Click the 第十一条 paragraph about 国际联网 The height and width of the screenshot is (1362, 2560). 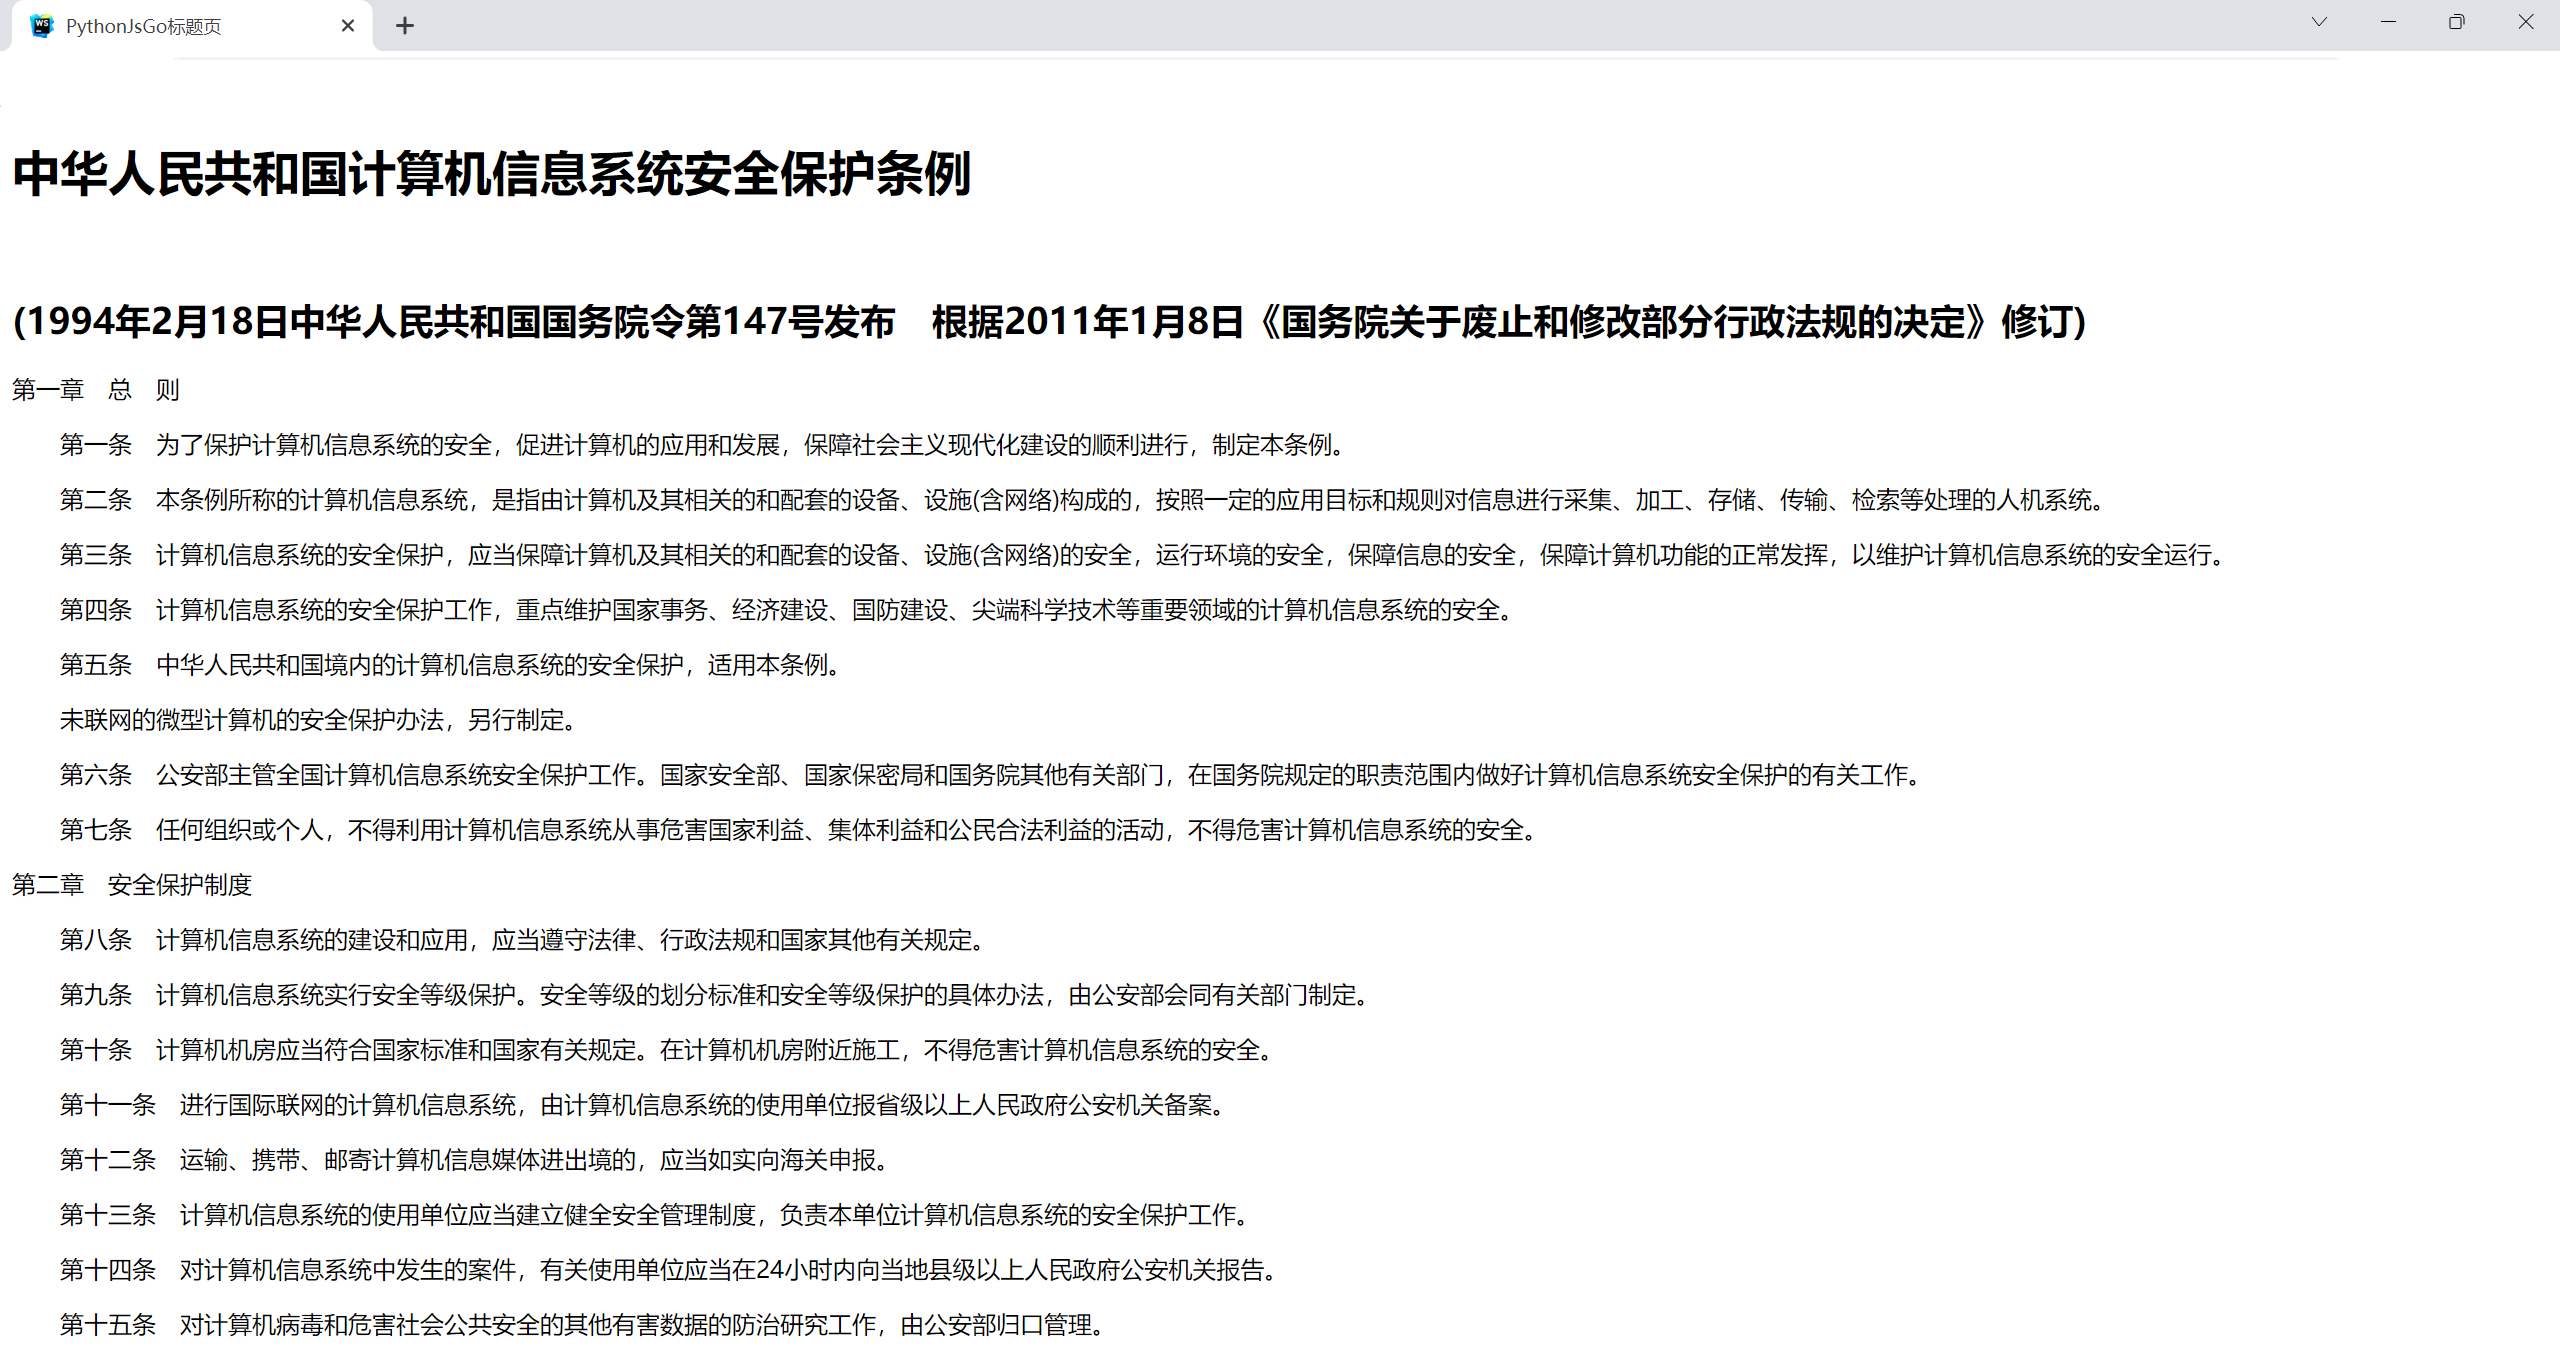[x=644, y=1105]
